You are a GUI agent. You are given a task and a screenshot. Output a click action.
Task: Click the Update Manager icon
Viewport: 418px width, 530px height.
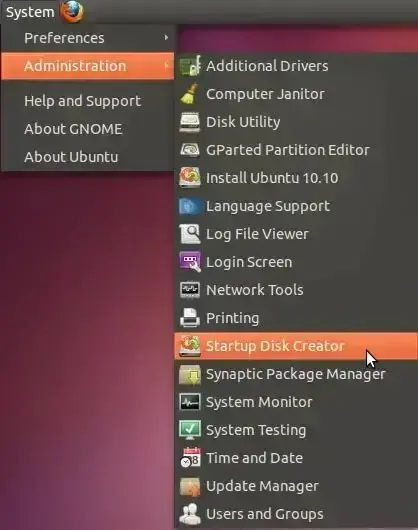190,486
